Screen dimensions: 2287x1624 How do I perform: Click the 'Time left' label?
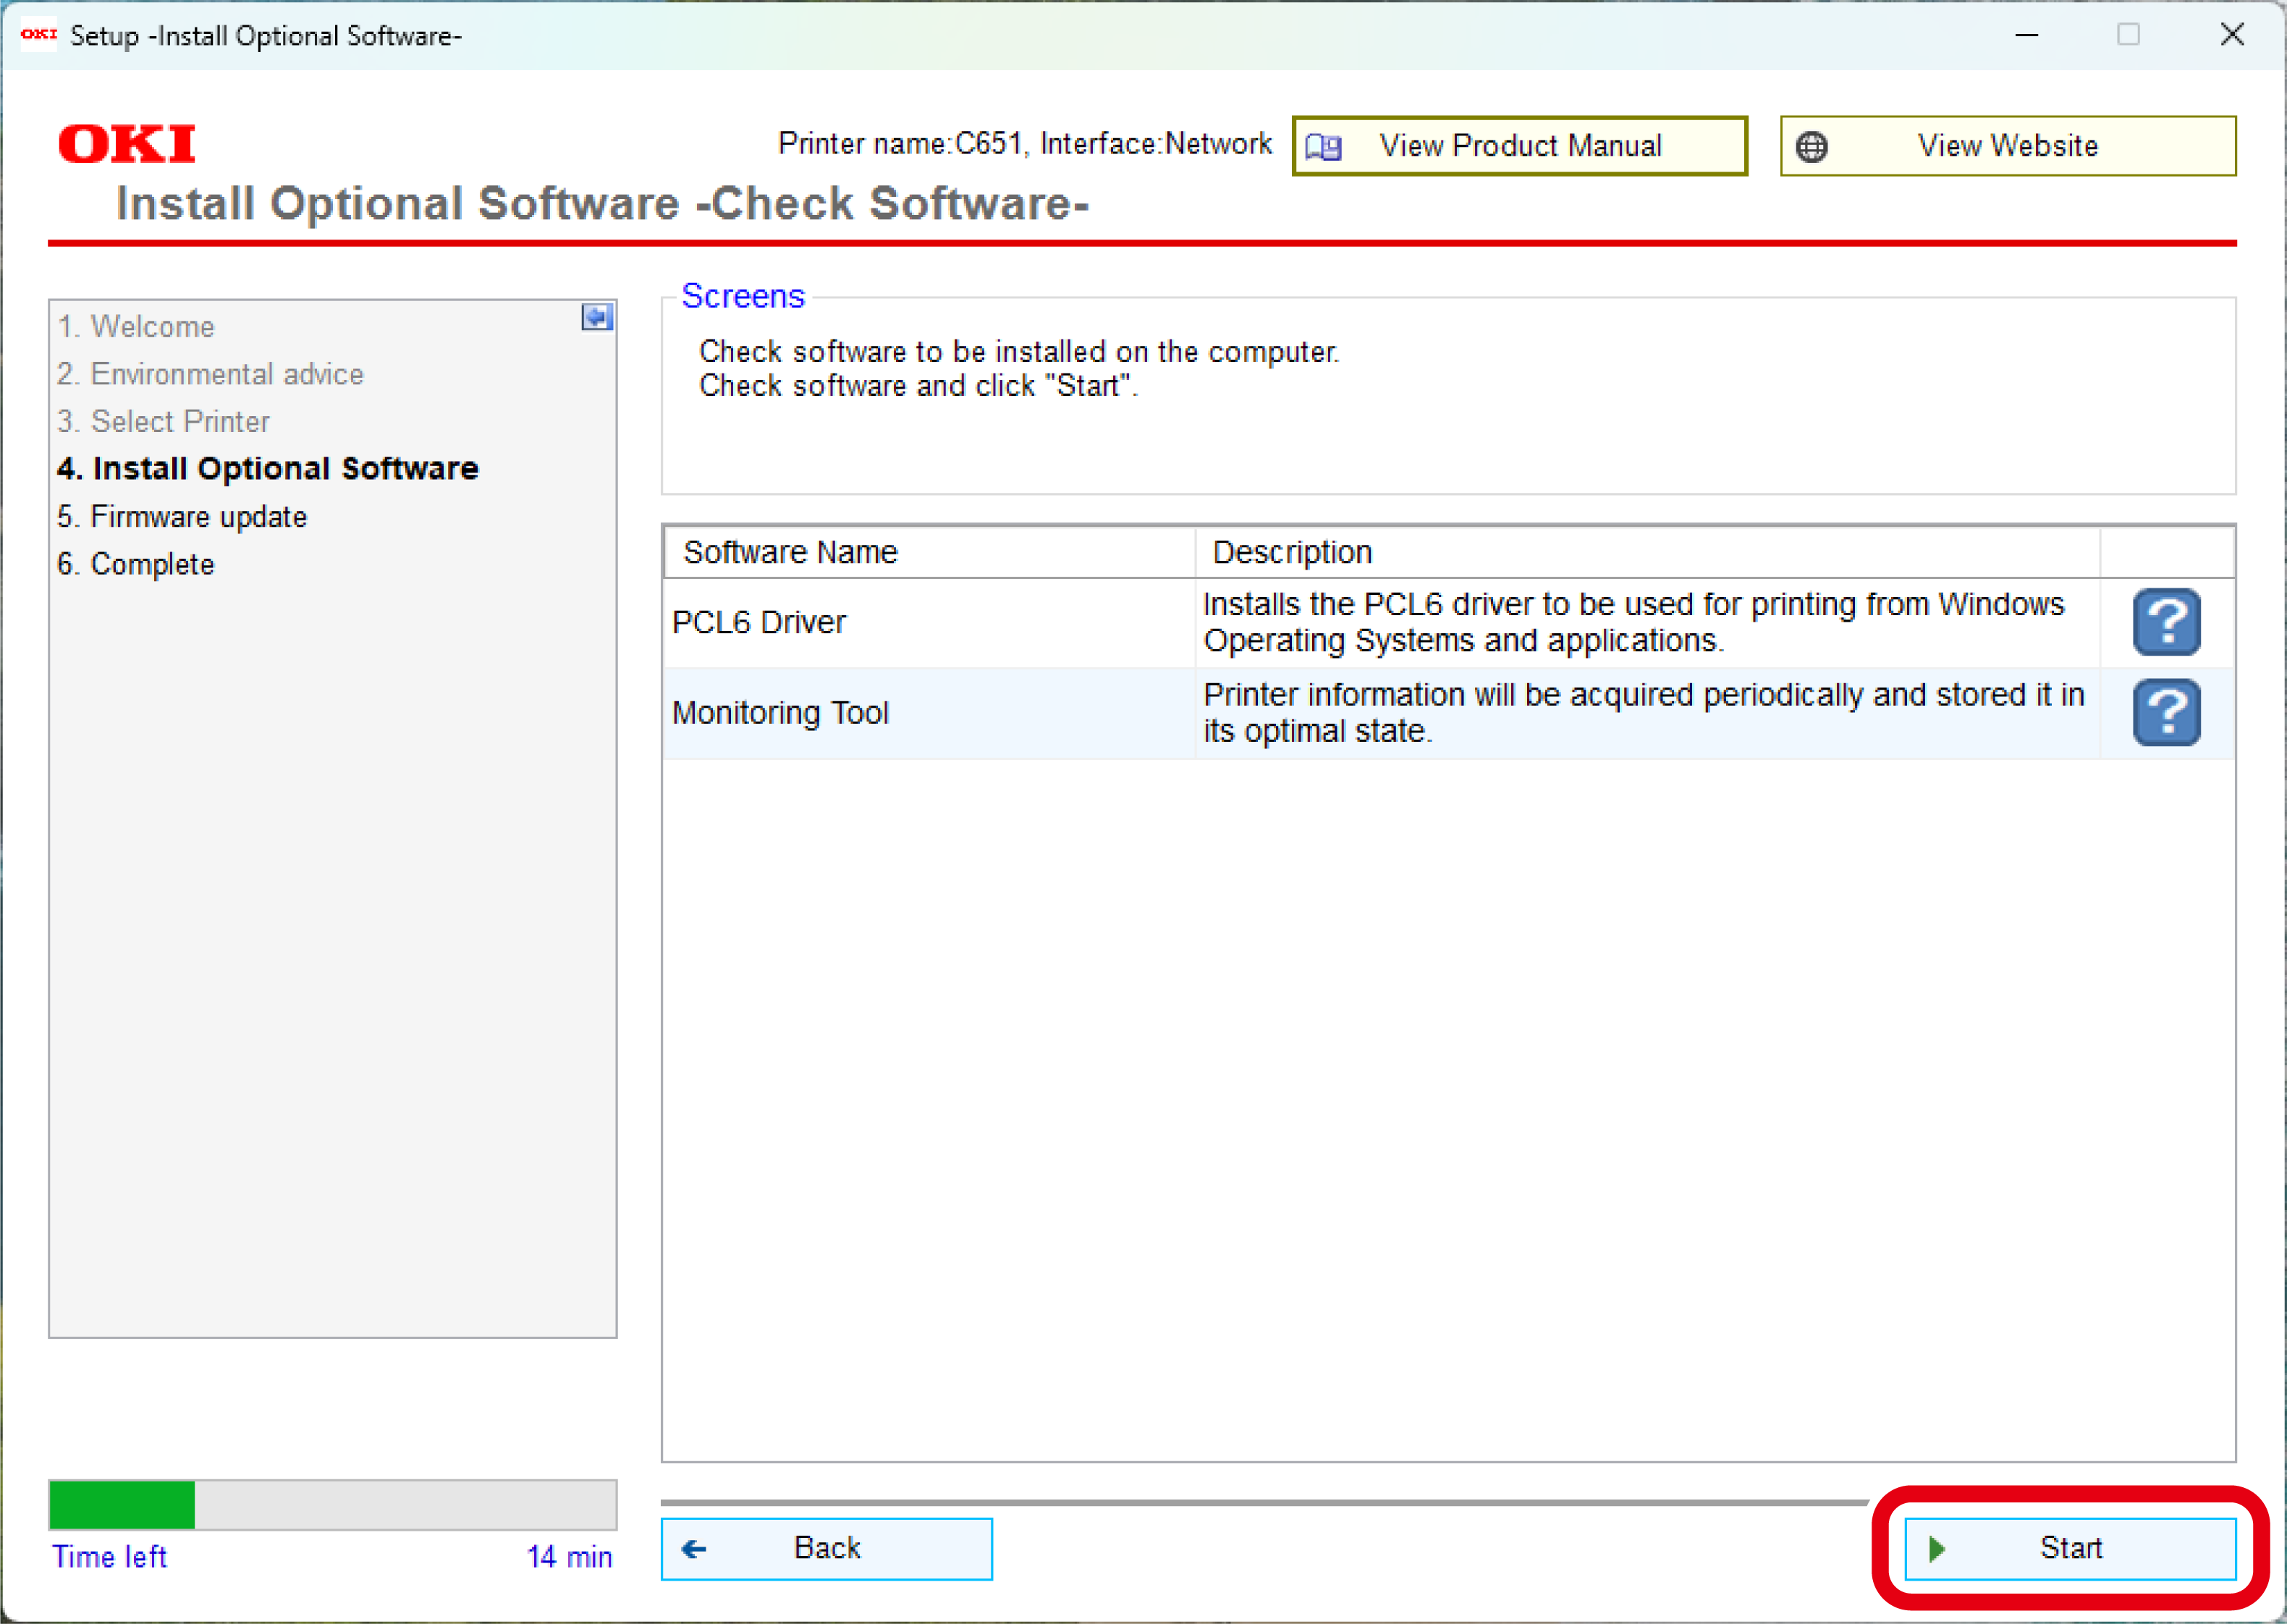[109, 1557]
